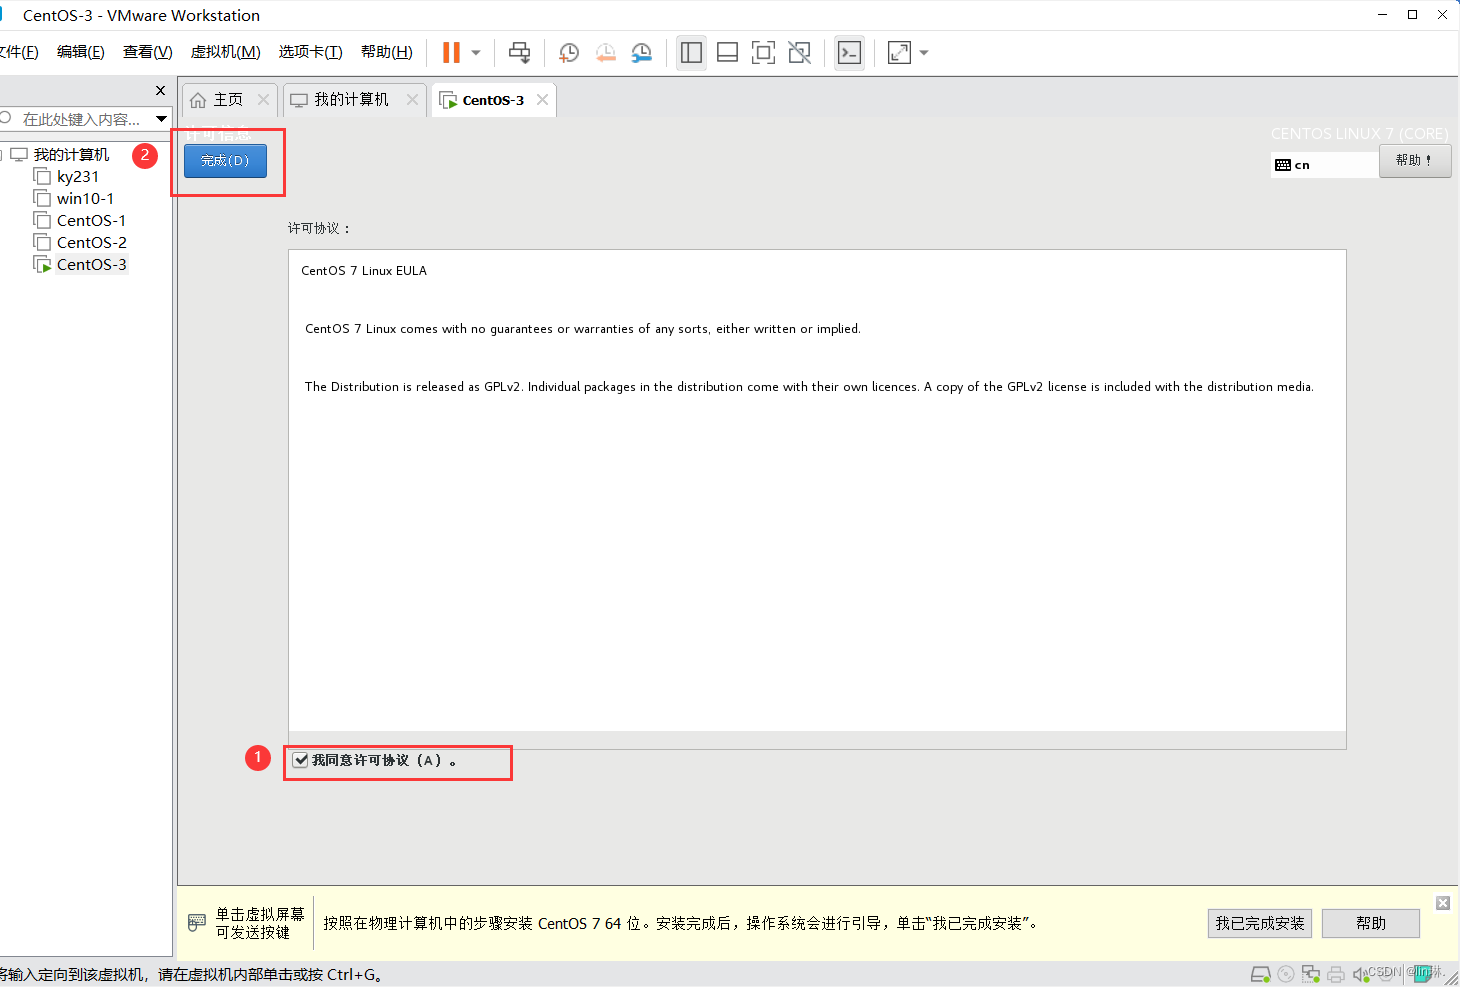Viewport: 1460px width, 987px height.
Task: Open the 查看(V) menu
Action: (x=148, y=52)
